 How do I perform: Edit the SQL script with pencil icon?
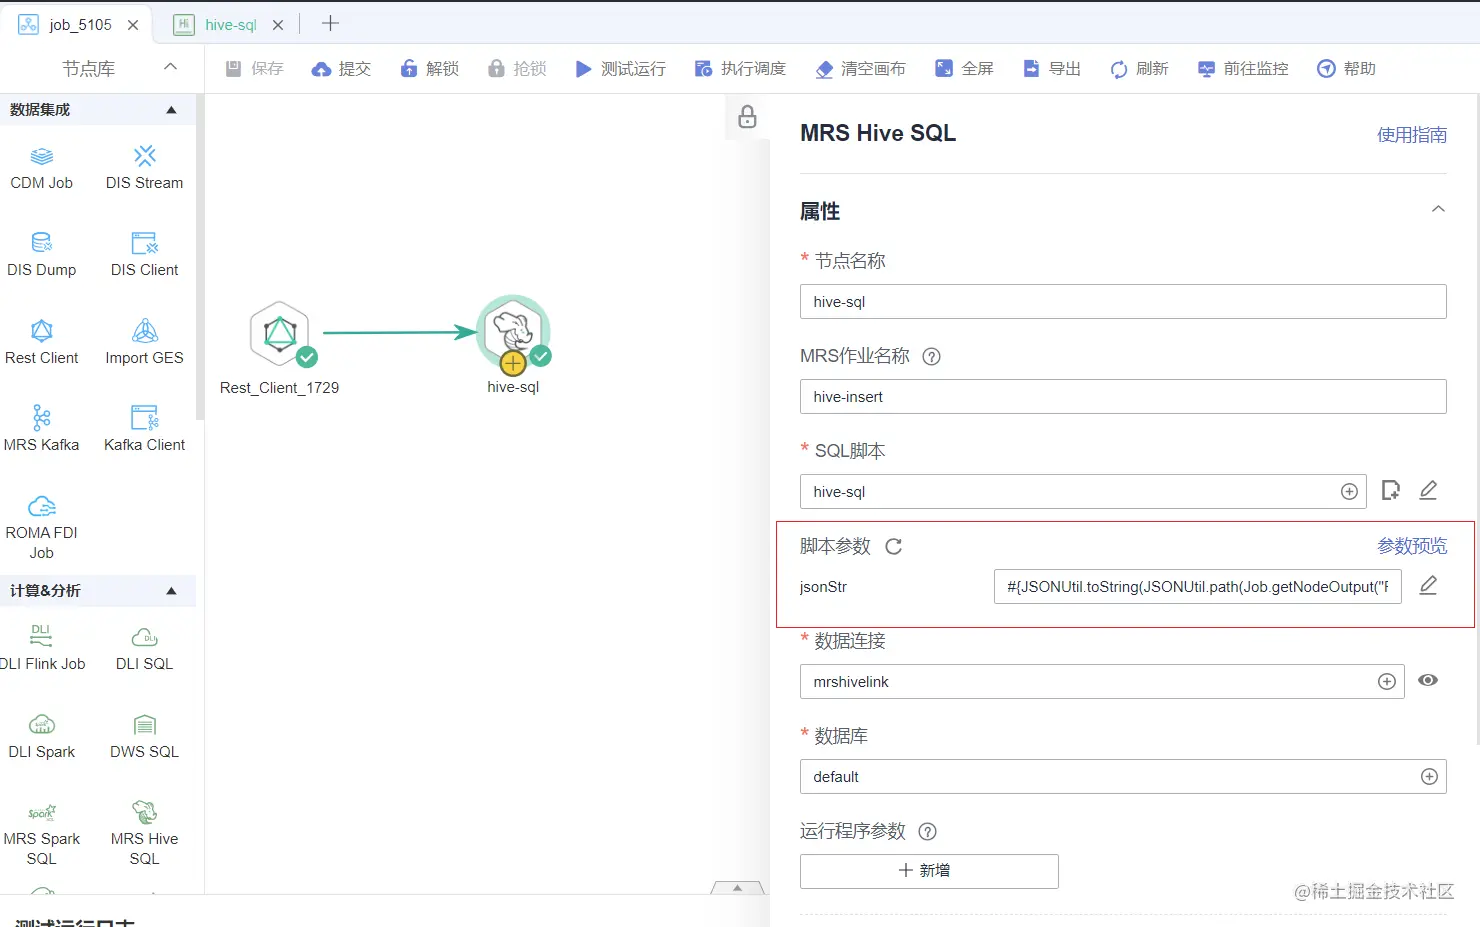click(1428, 490)
